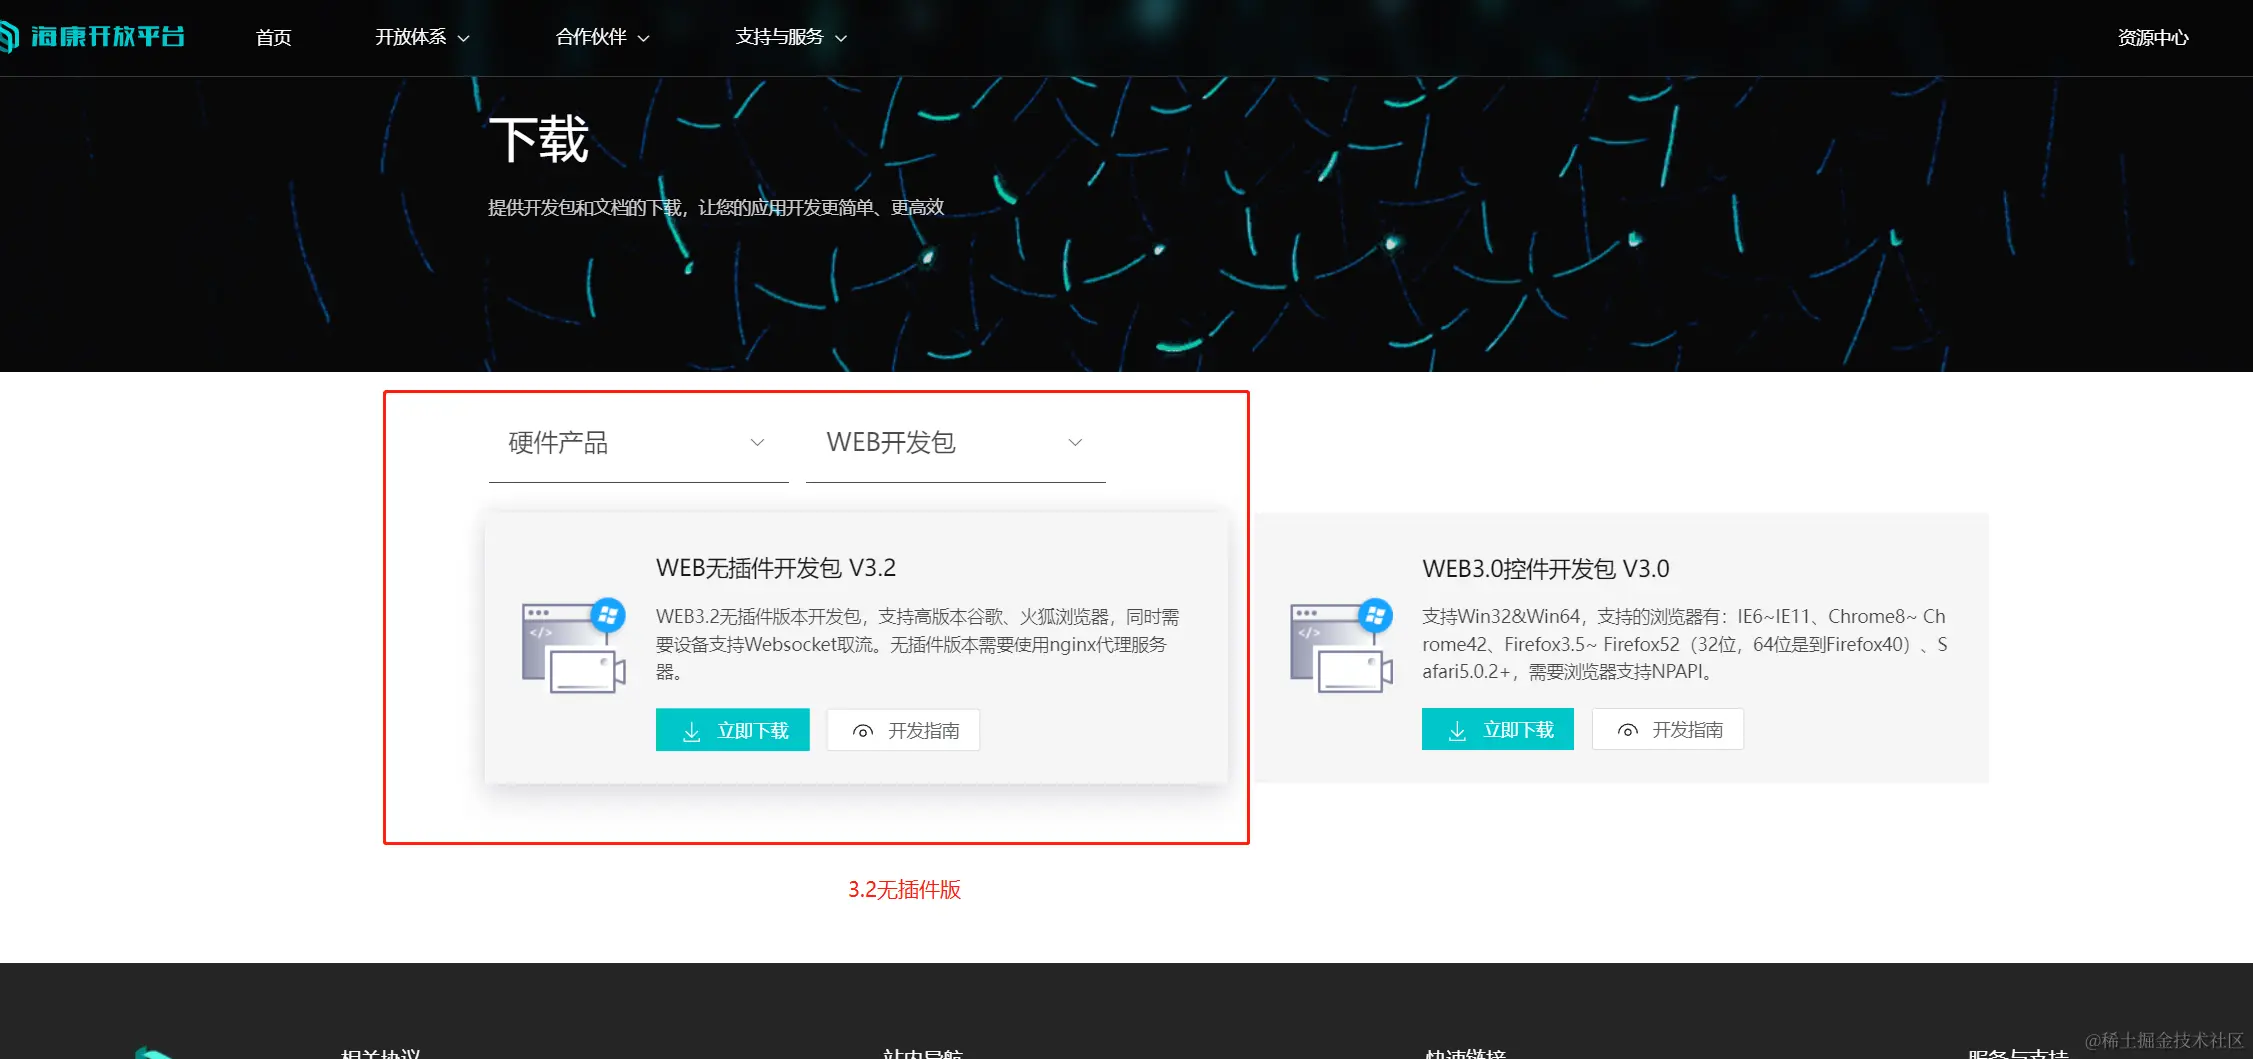Click the download arrow icon for V3.0
Image resolution: width=2253 pixels, height=1059 pixels.
(1457, 731)
